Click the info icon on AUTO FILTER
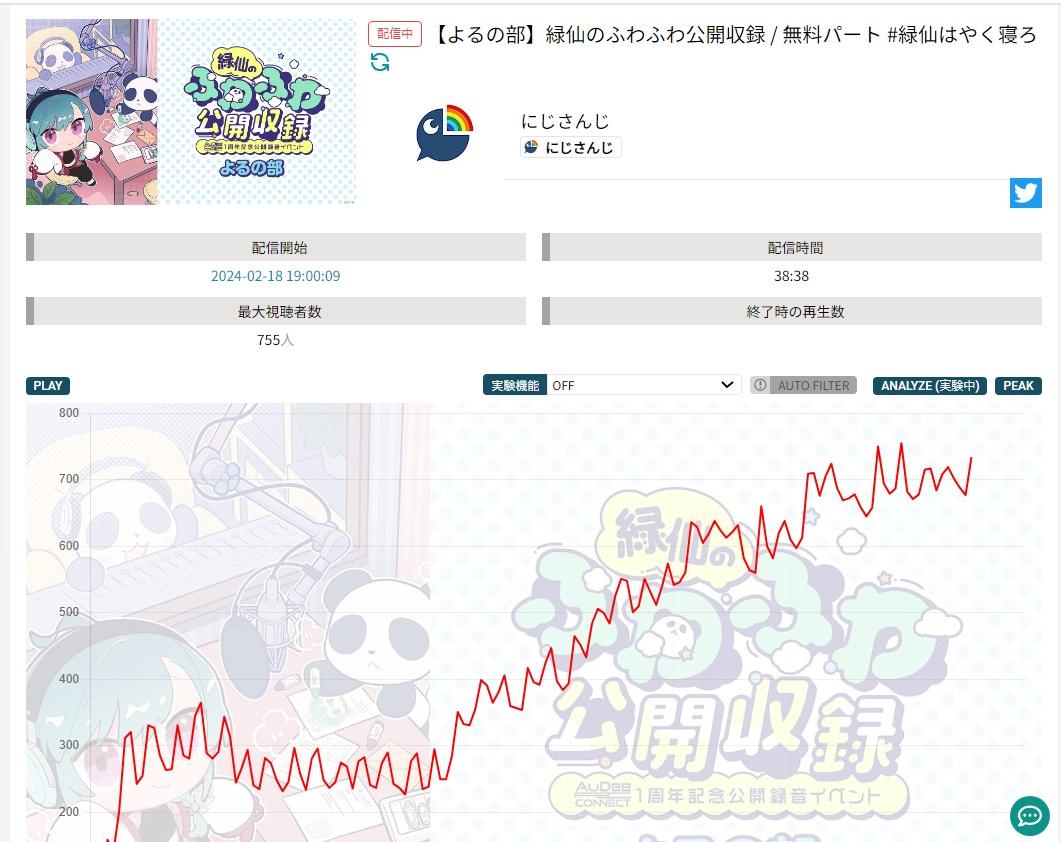Screen dimensions: 1061x842 [x=761, y=385]
